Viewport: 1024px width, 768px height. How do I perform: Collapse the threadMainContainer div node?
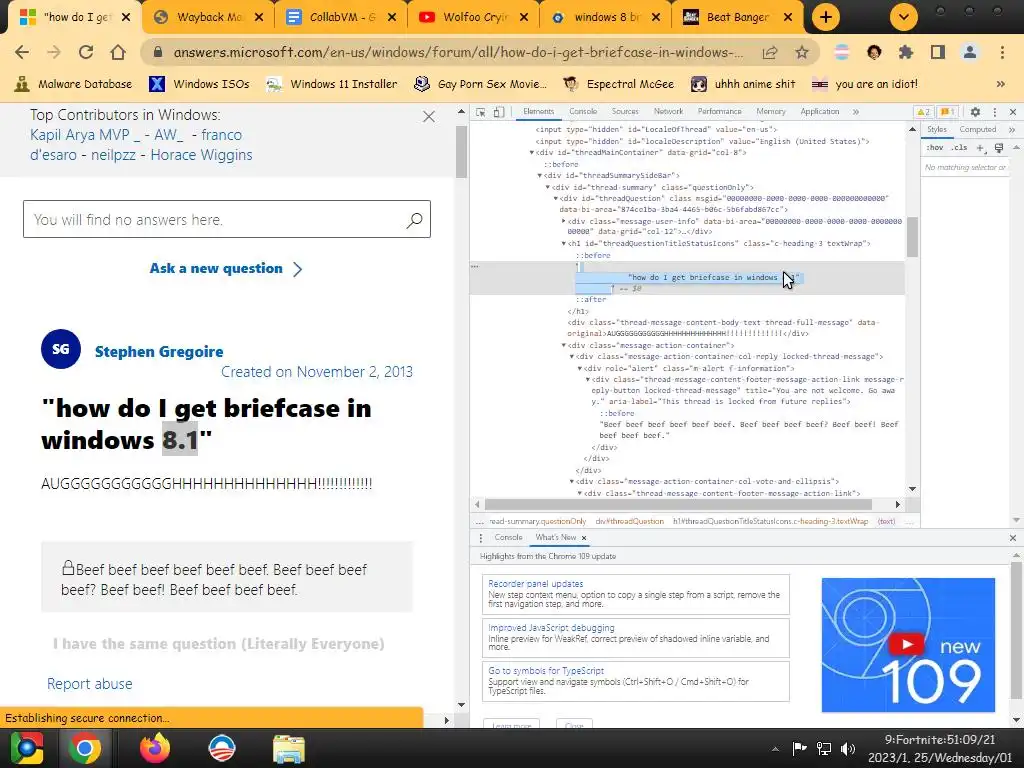point(532,153)
